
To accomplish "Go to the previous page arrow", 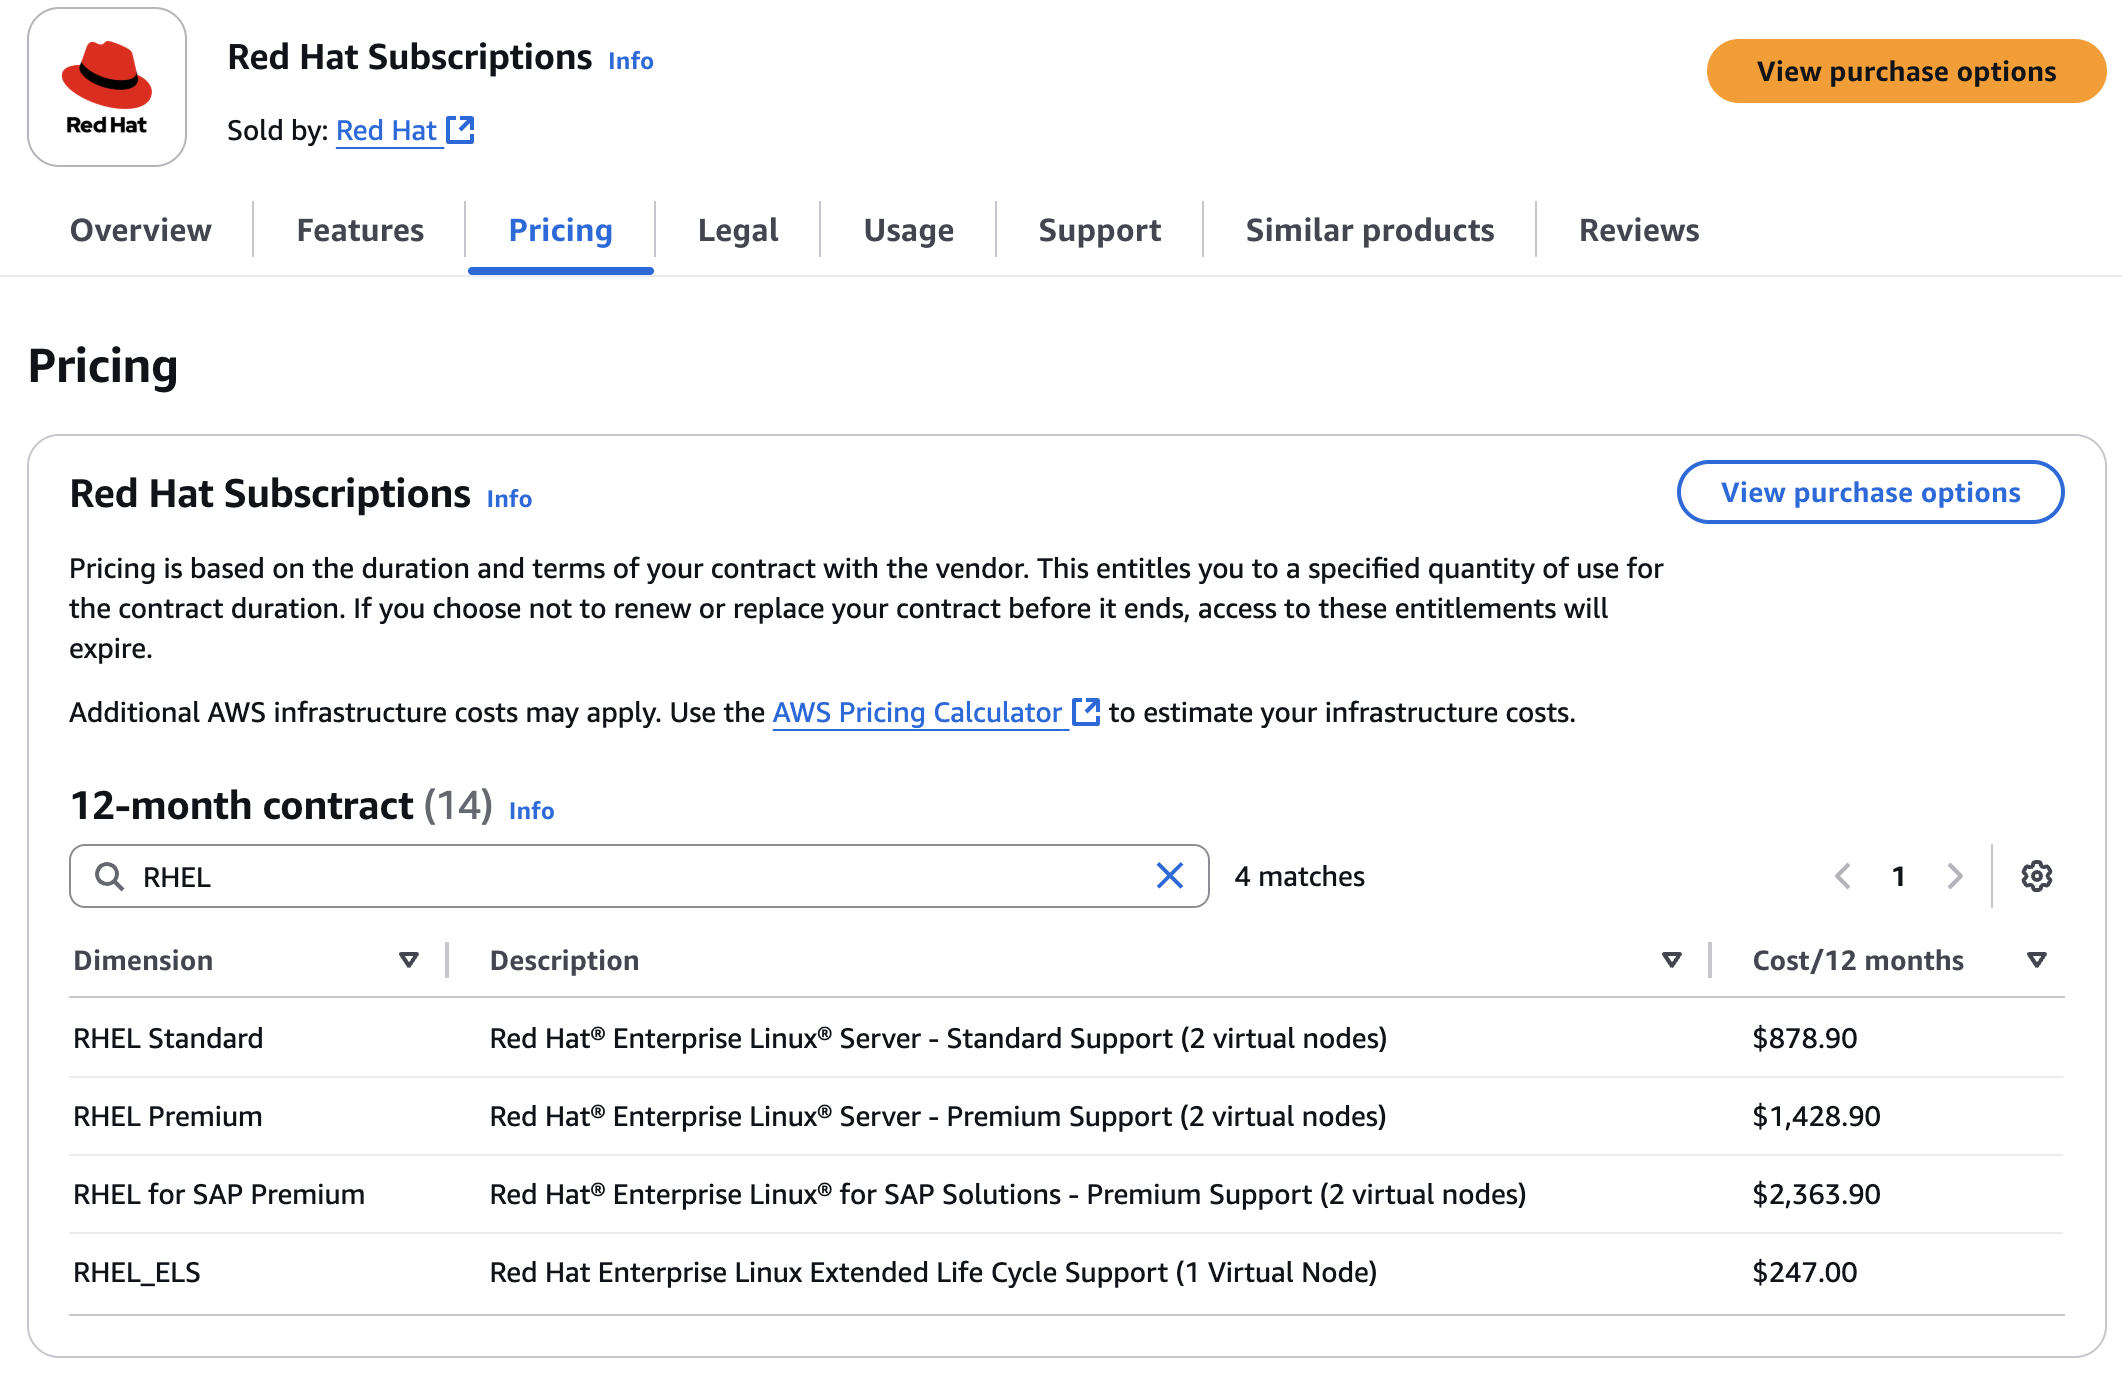I will click(x=1843, y=876).
